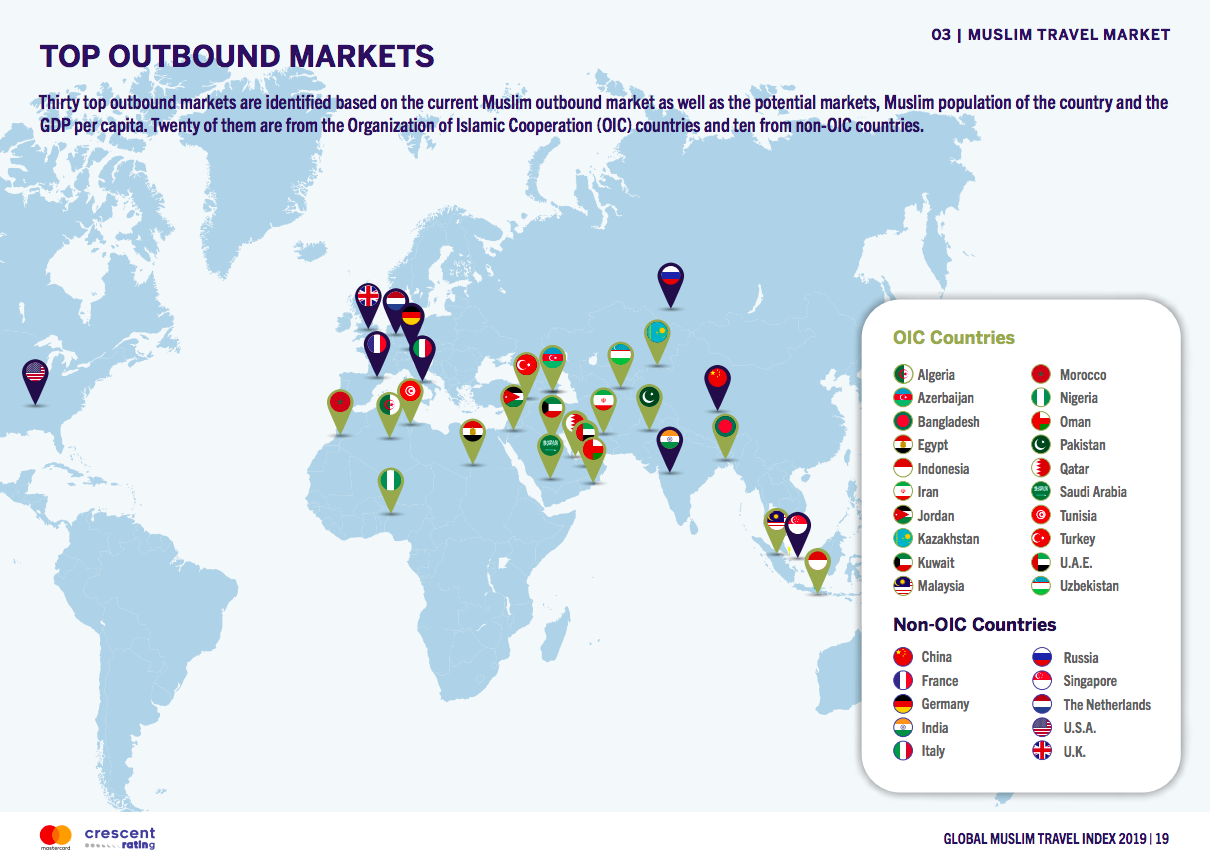Select the Kazakhstan flag icon in the legend
The height and width of the screenshot is (859, 1210).
(x=903, y=539)
